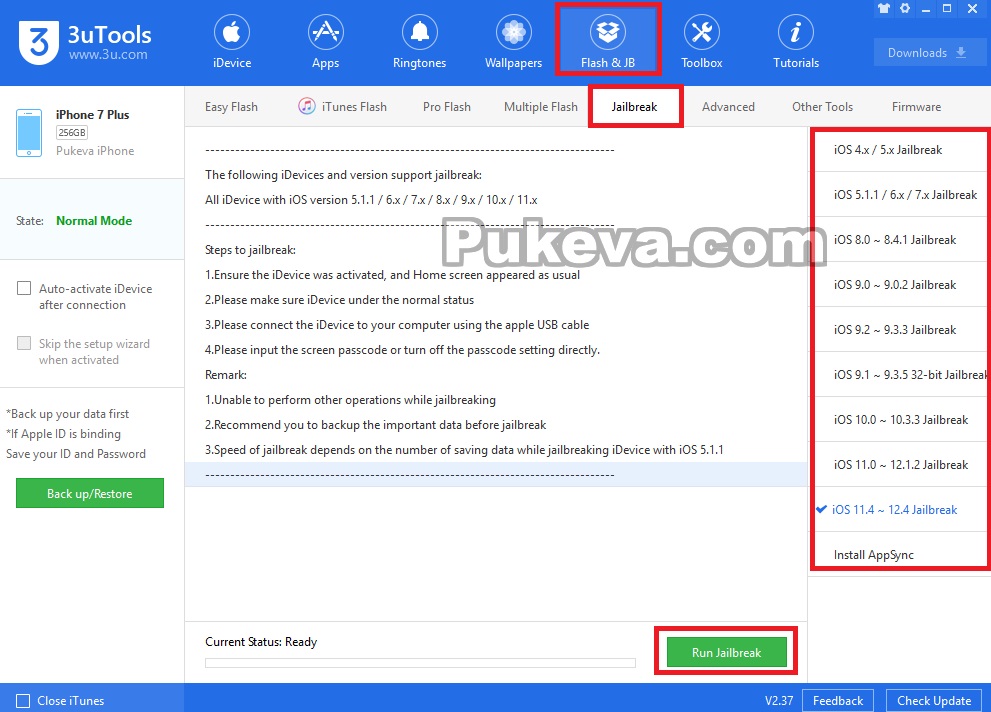Screen dimensions: 991x712
Task: Open the www.3u.com link
Action: 108,55
